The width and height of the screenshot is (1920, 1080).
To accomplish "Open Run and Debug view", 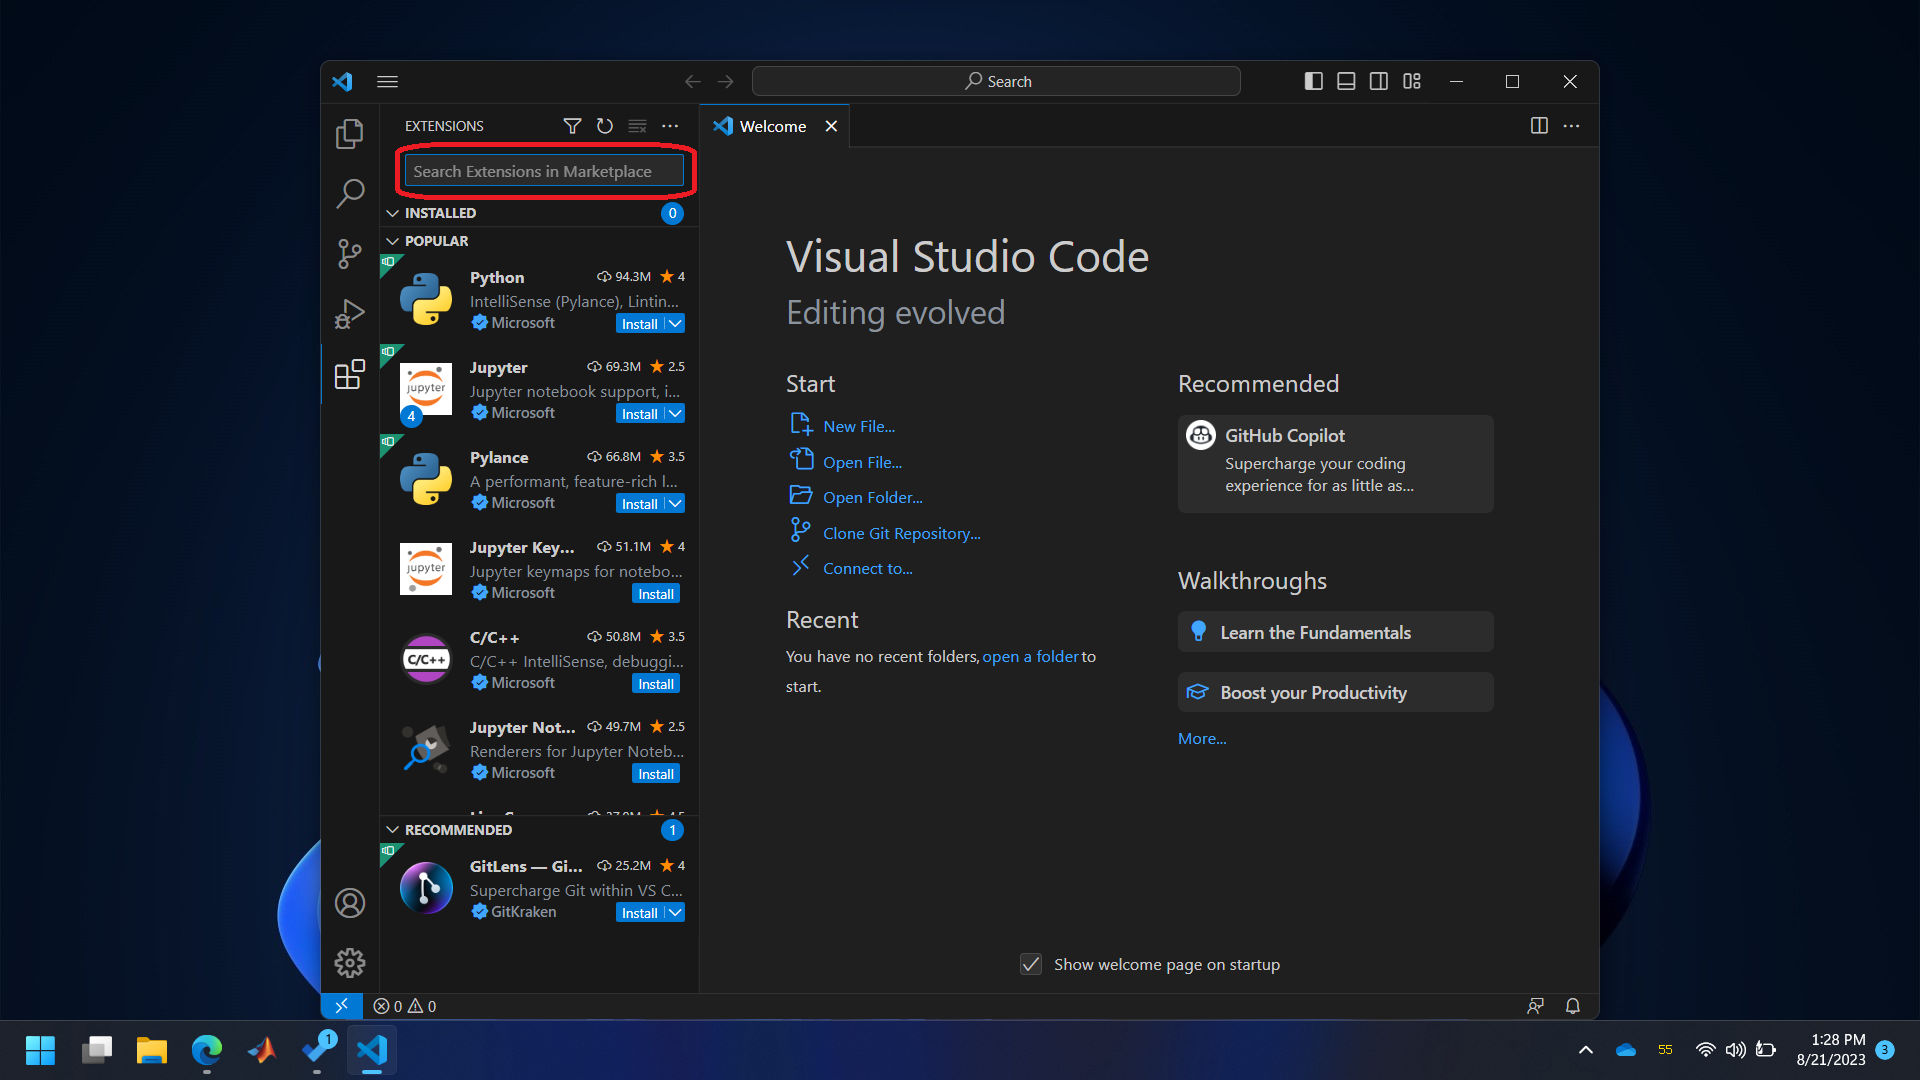I will (x=349, y=314).
